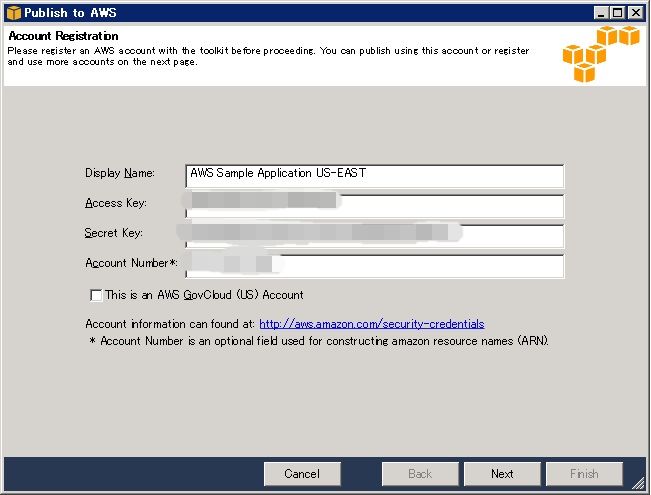Click the "Access Key:" label

coord(116,203)
